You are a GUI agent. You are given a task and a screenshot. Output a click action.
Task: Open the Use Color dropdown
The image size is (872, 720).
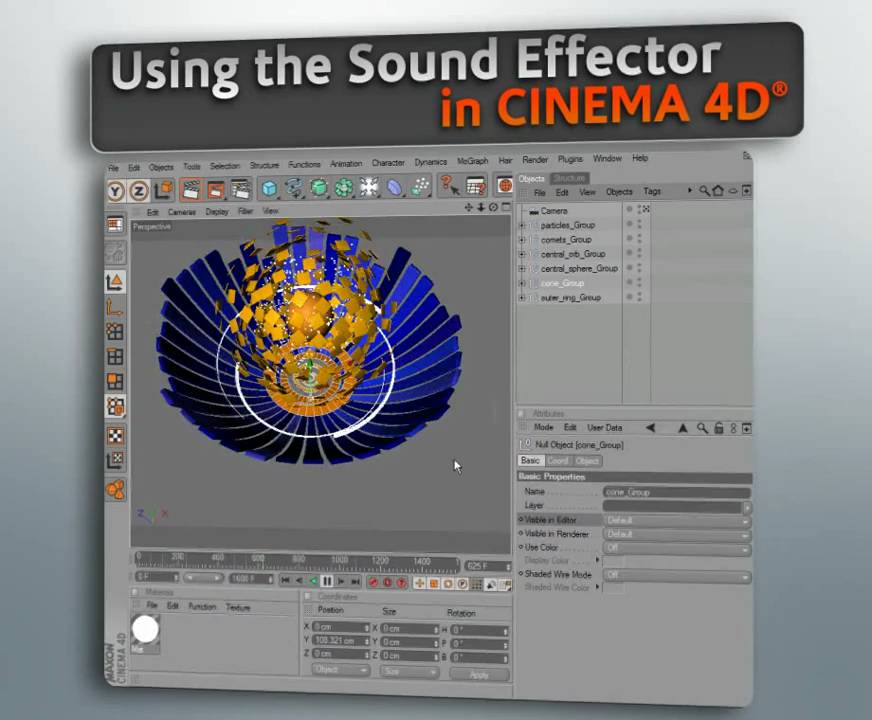677,548
